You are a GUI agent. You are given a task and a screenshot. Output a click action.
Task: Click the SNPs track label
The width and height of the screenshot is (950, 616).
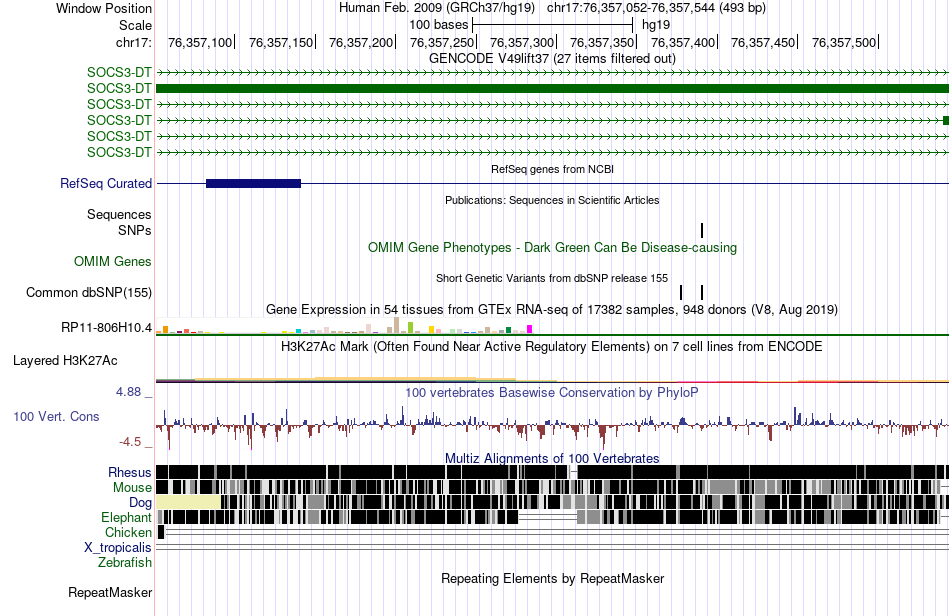pos(135,230)
